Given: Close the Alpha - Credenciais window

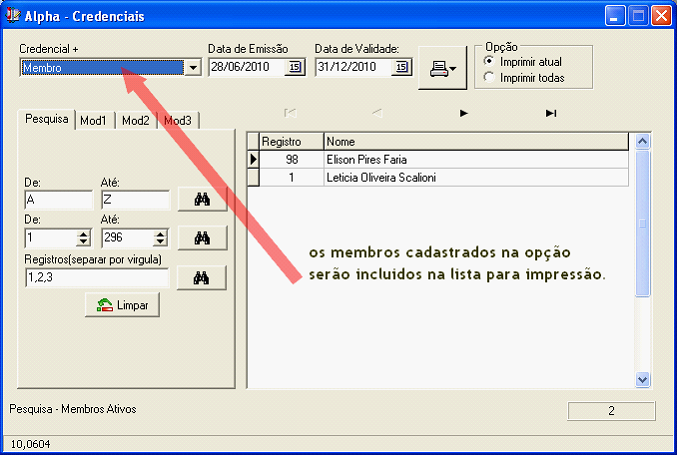Looking at the screenshot, I should pos(661,16).
